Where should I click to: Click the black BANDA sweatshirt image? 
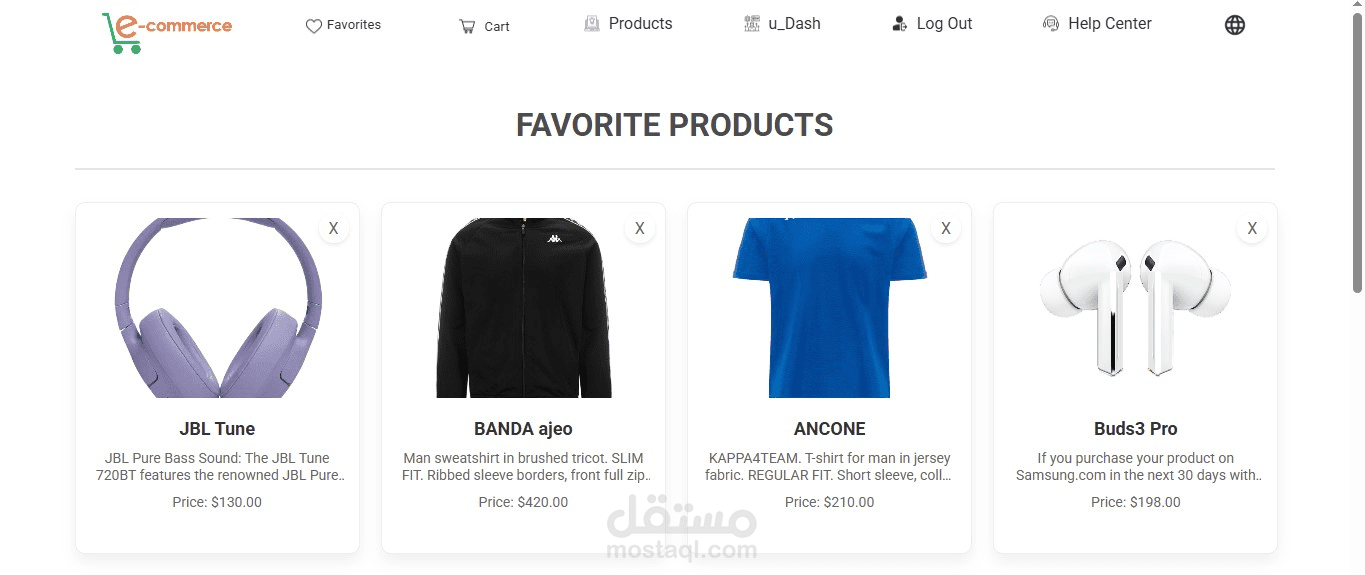coord(523,308)
